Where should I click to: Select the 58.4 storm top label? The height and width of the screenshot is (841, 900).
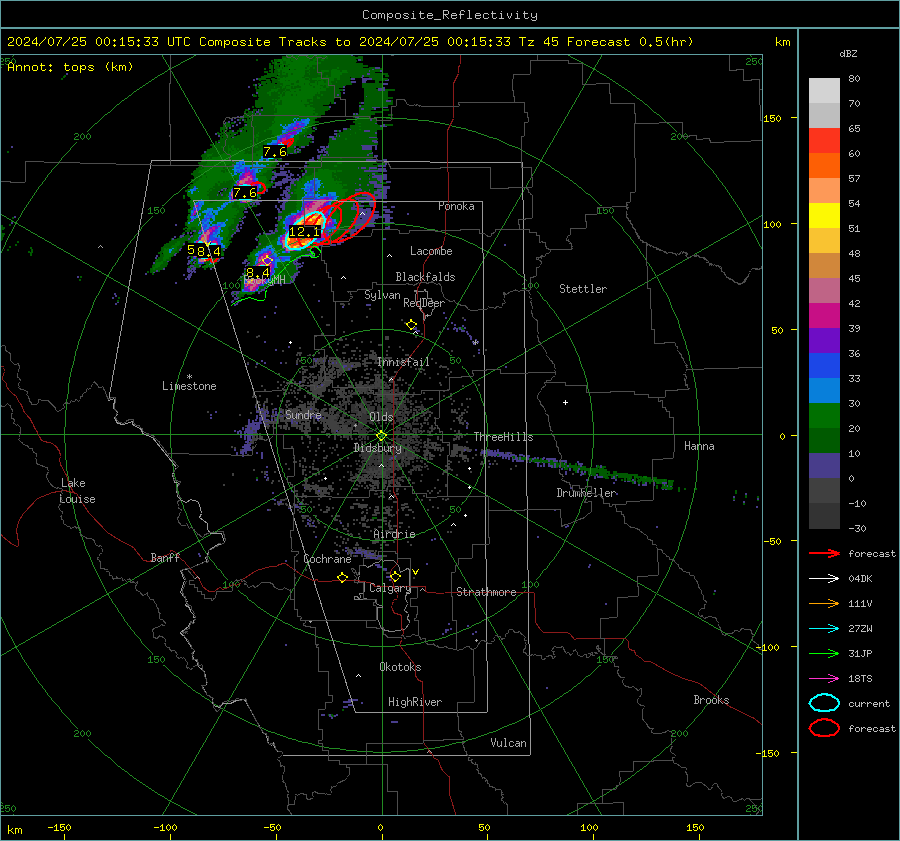[204, 251]
